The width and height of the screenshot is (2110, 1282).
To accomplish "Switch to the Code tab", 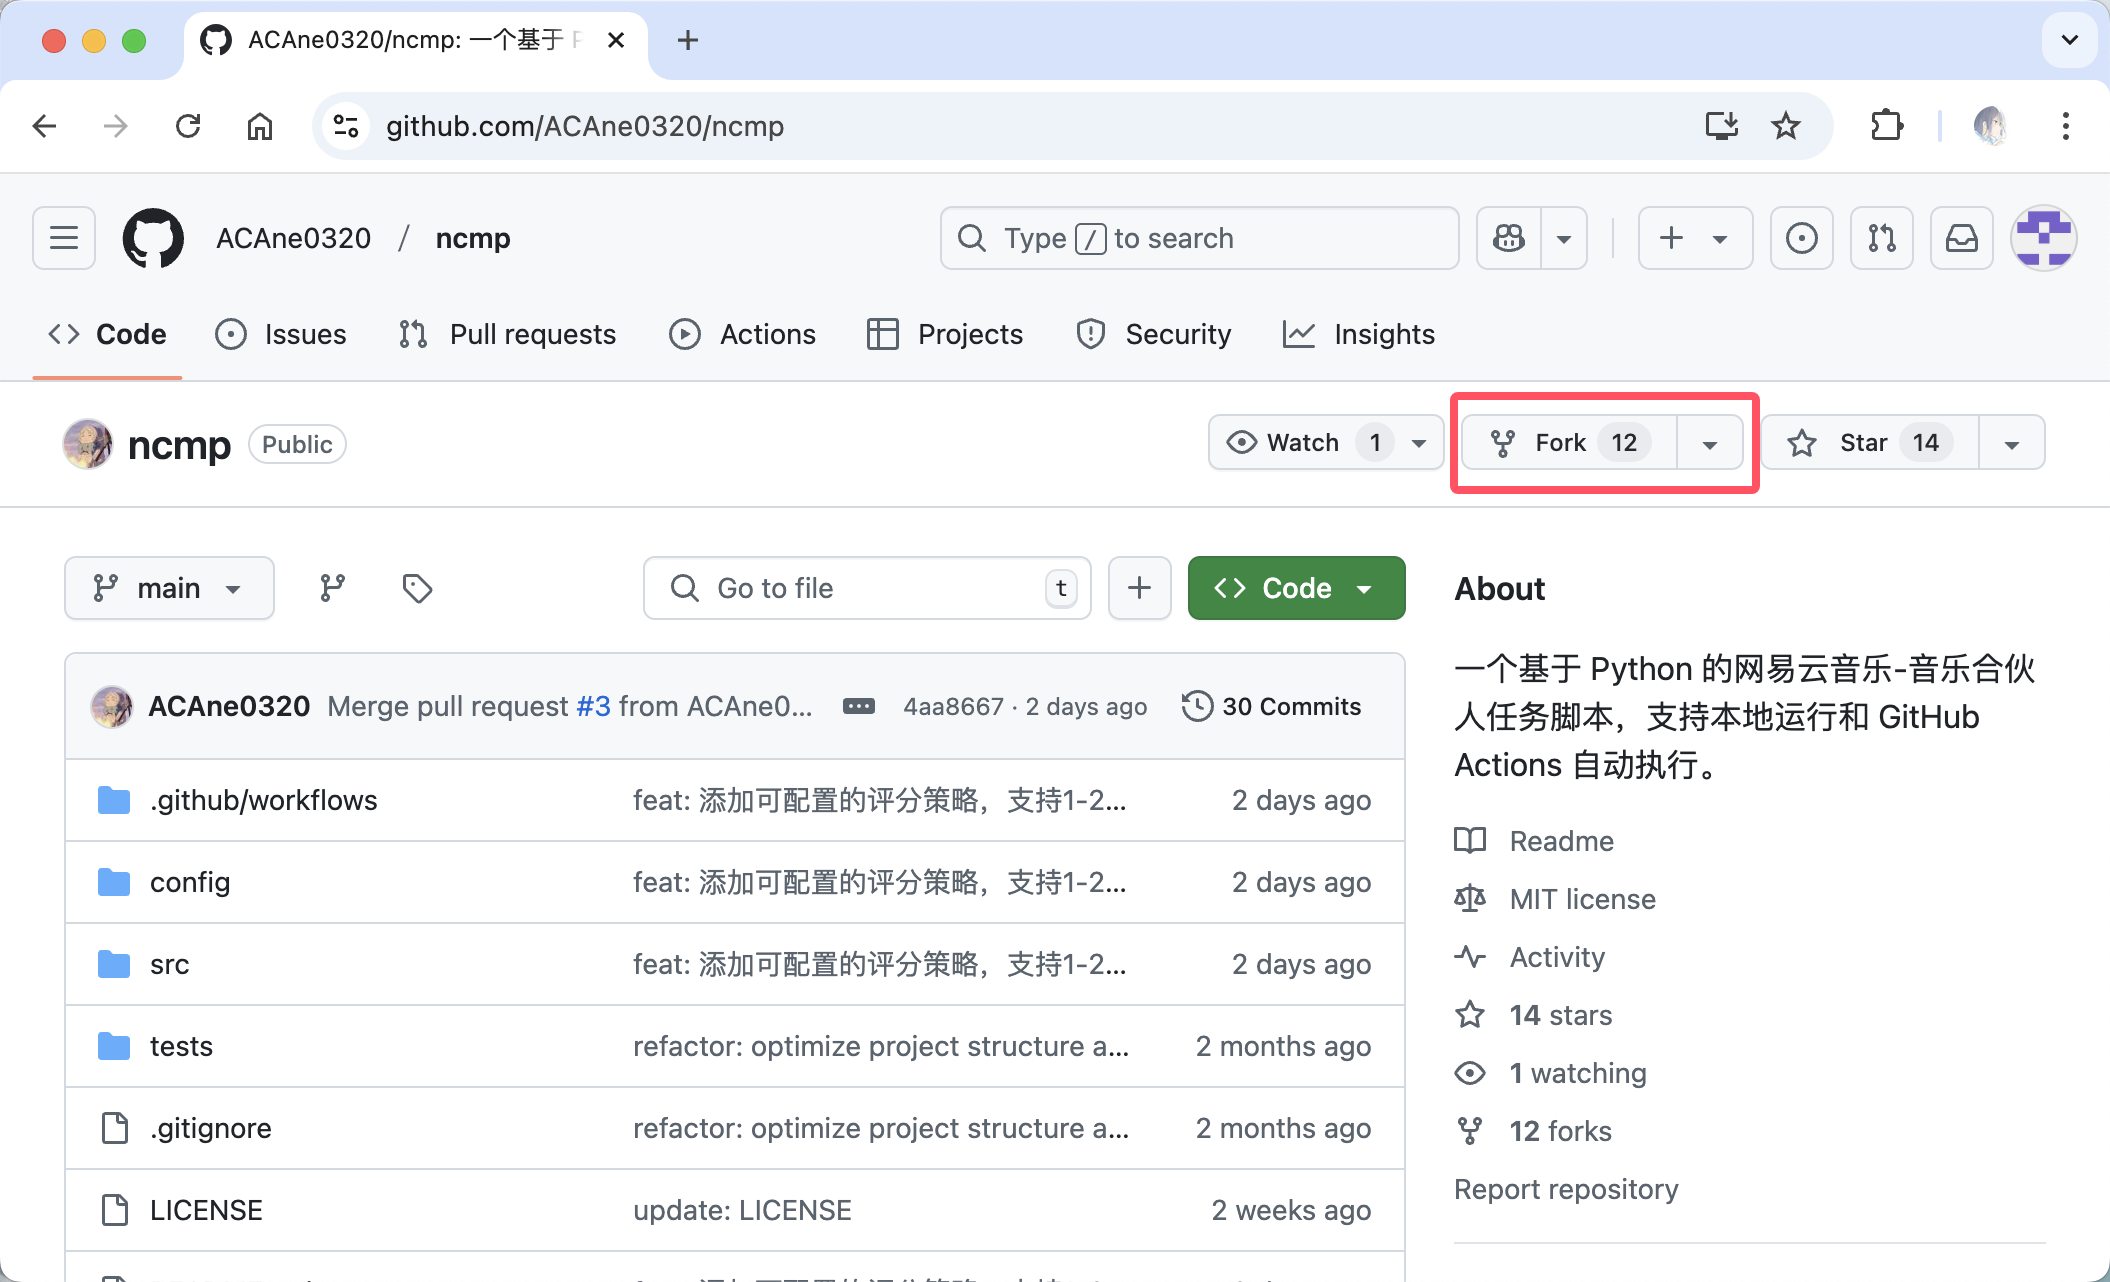I will [107, 334].
